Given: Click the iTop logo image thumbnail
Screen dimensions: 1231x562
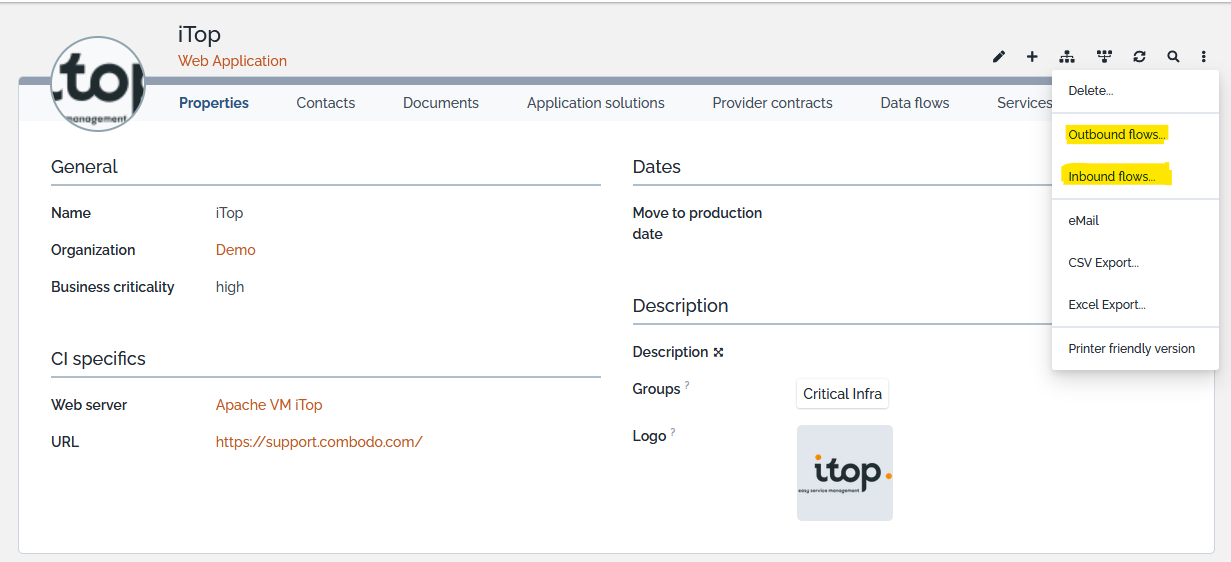Looking at the screenshot, I should click(845, 473).
